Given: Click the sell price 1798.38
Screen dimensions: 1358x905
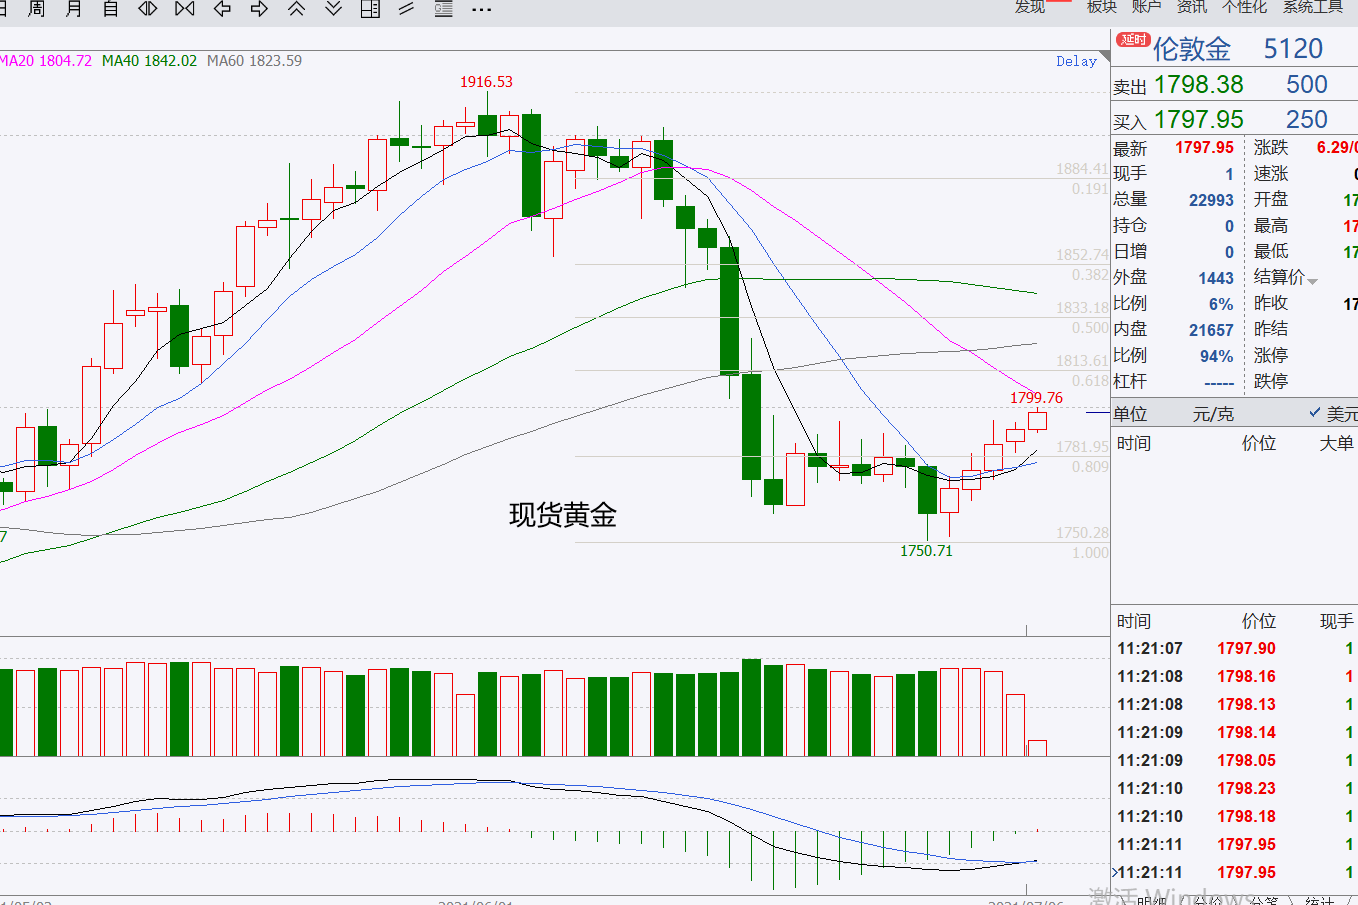Looking at the screenshot, I should point(1199,85).
